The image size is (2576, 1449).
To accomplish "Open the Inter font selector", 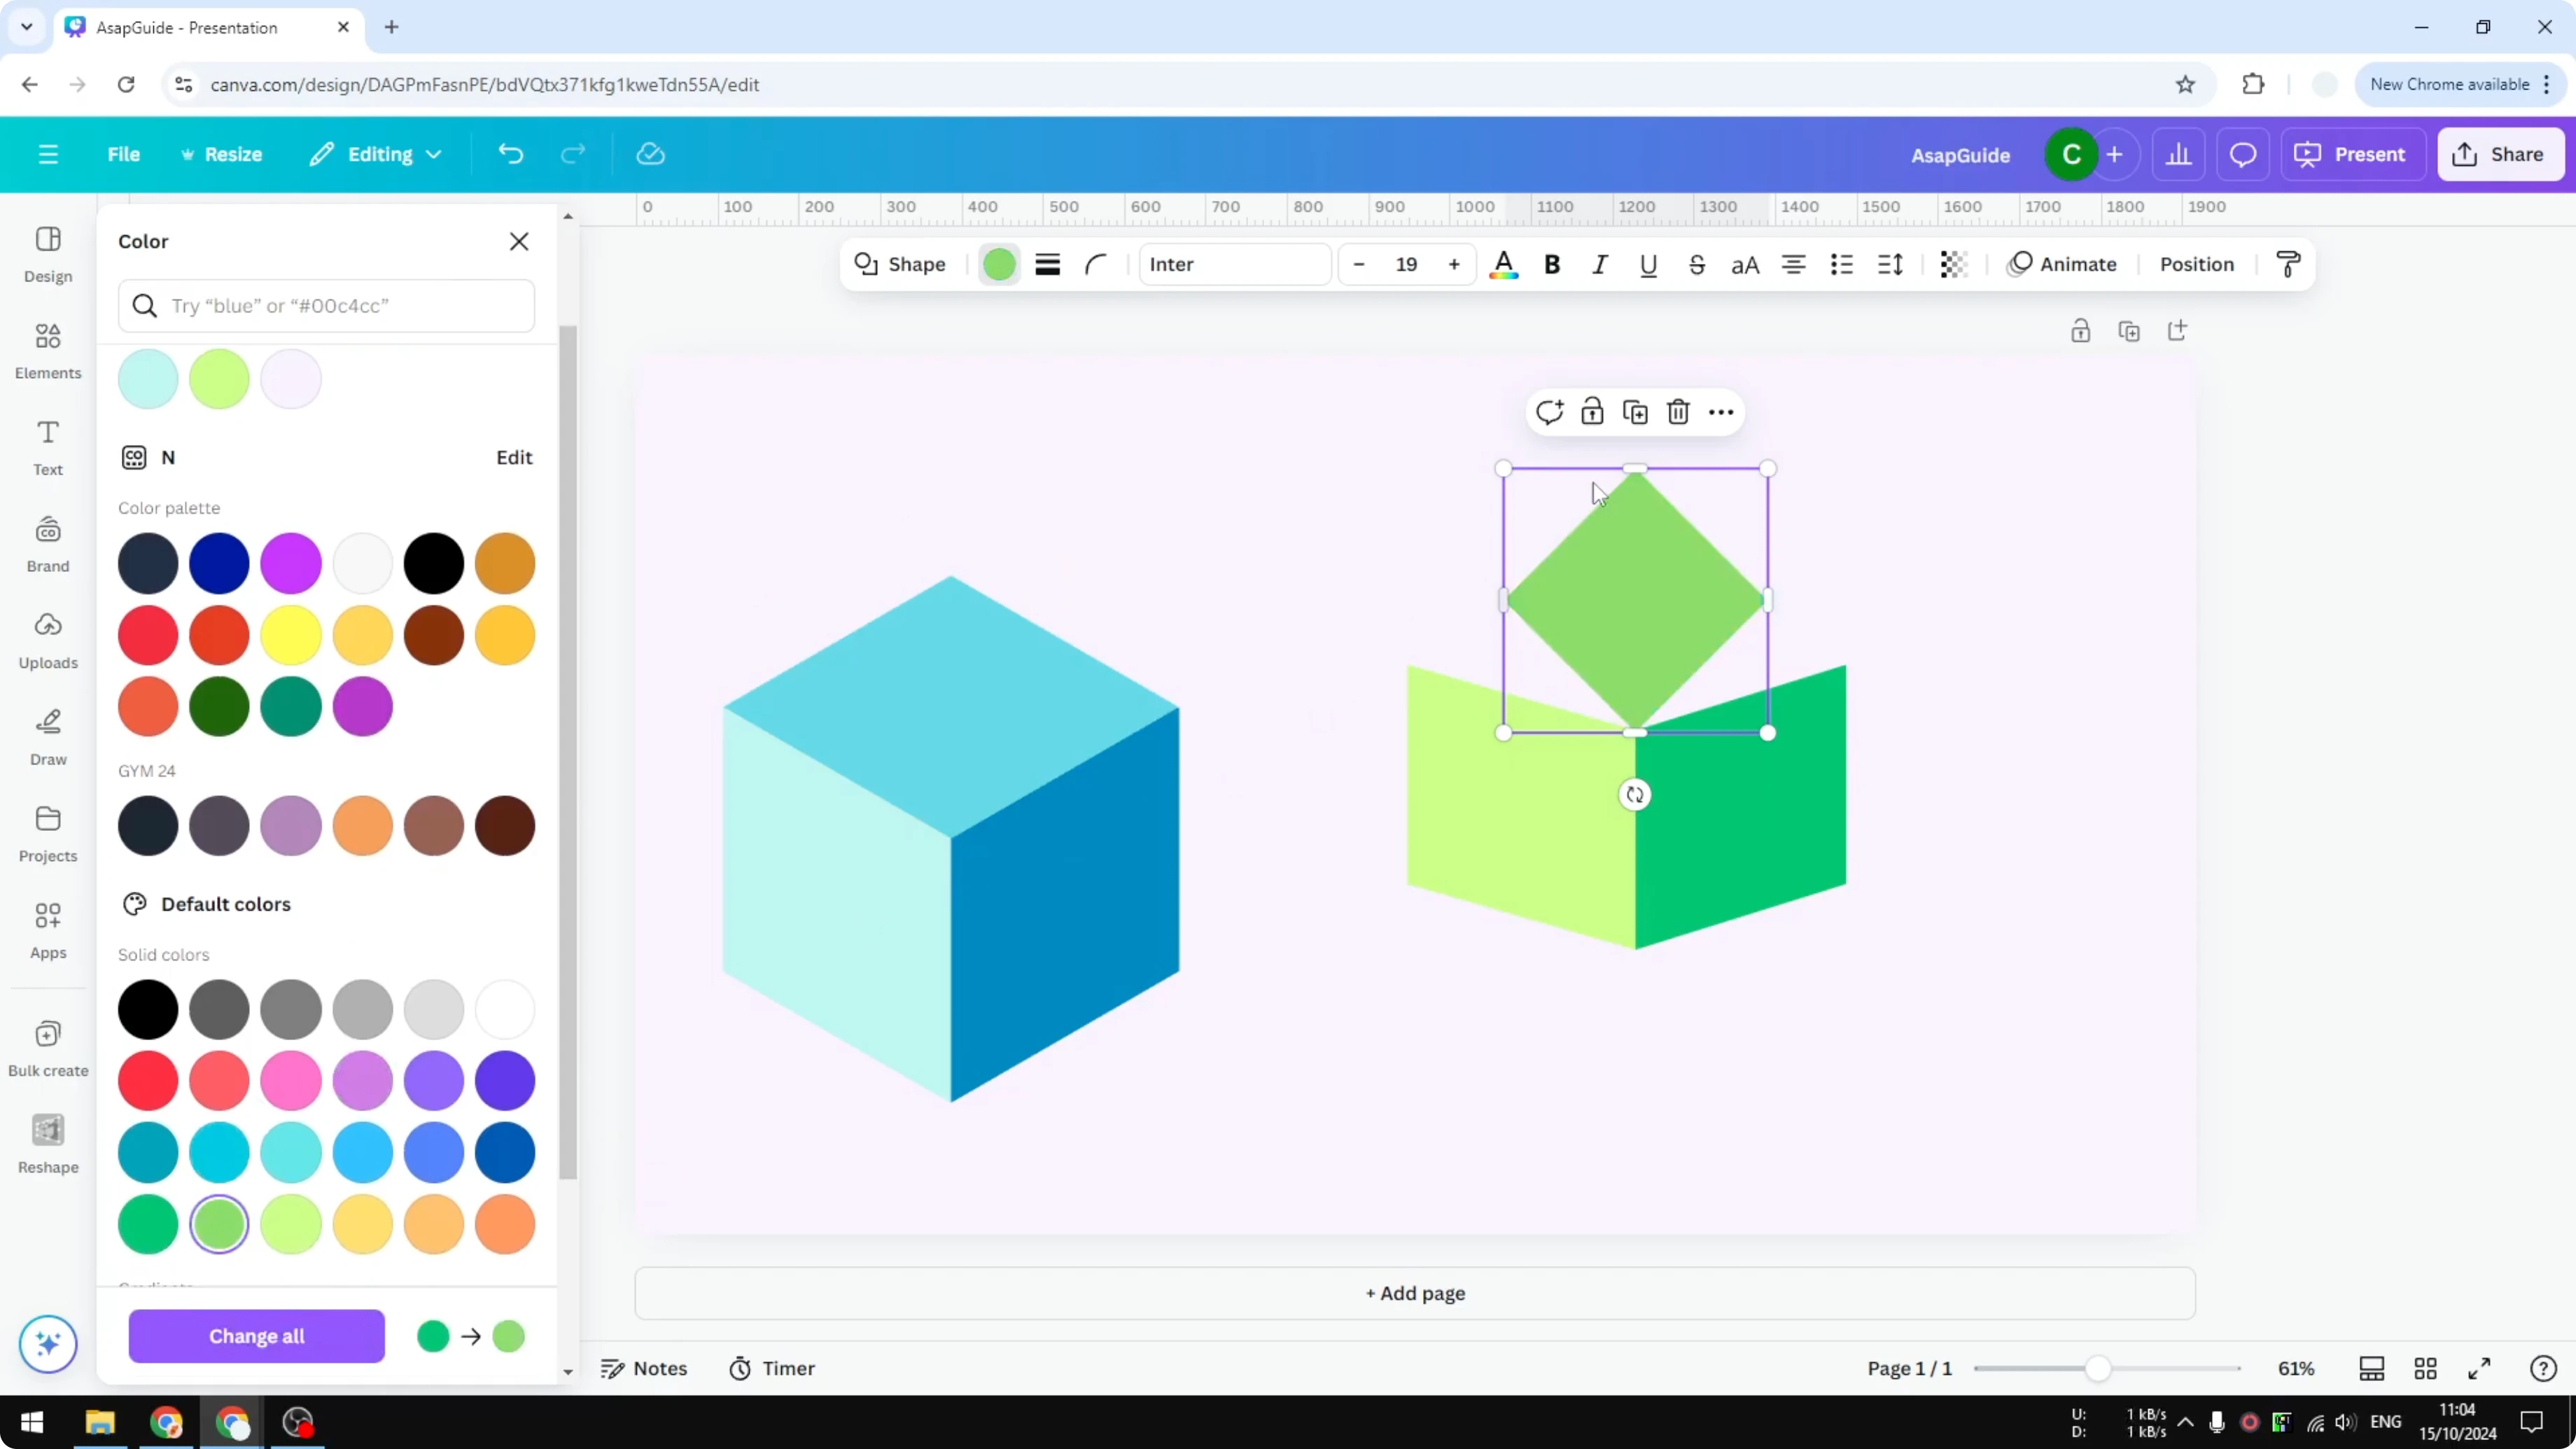I will [1234, 264].
